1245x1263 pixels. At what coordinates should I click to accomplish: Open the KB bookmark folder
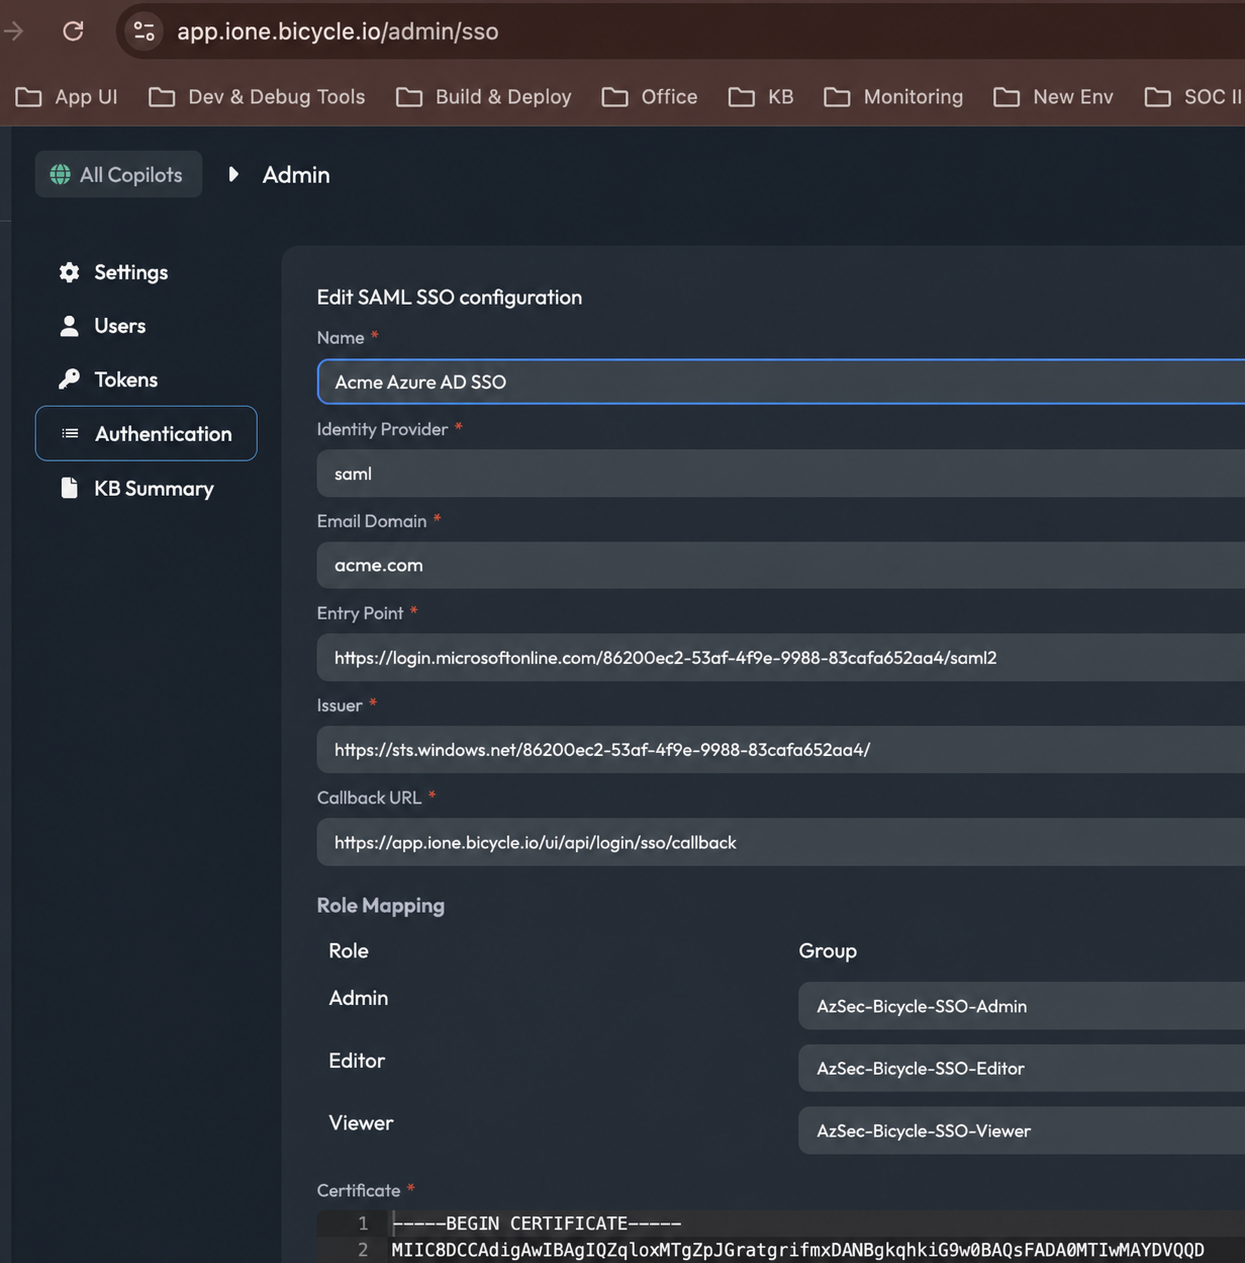click(x=761, y=97)
